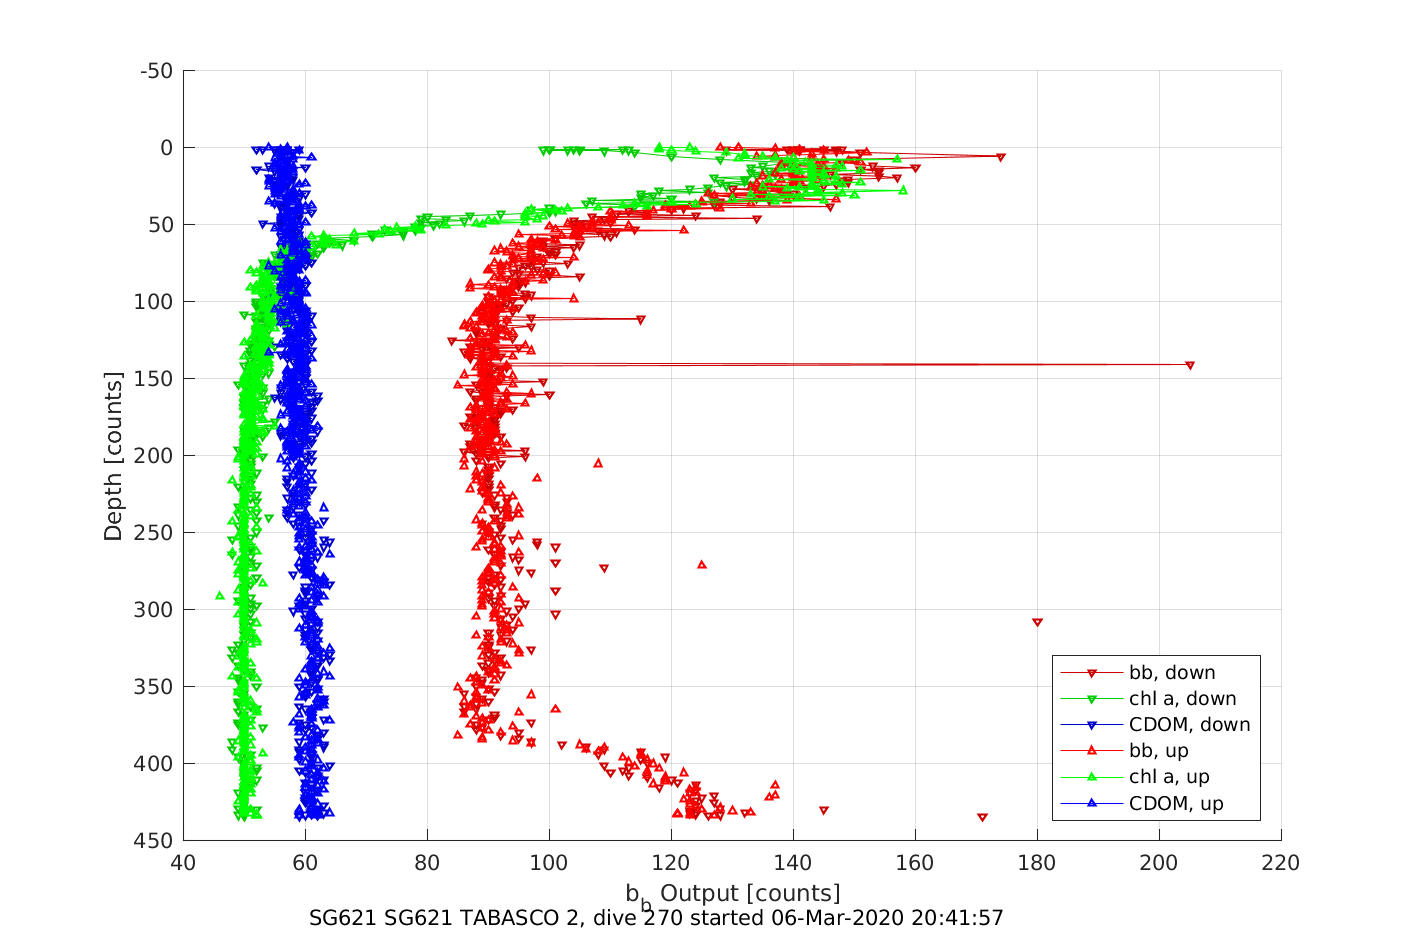This screenshot has width=1417, height=945.
Task: Click the red down-triangle marker in the legend
Action: (x=1092, y=674)
